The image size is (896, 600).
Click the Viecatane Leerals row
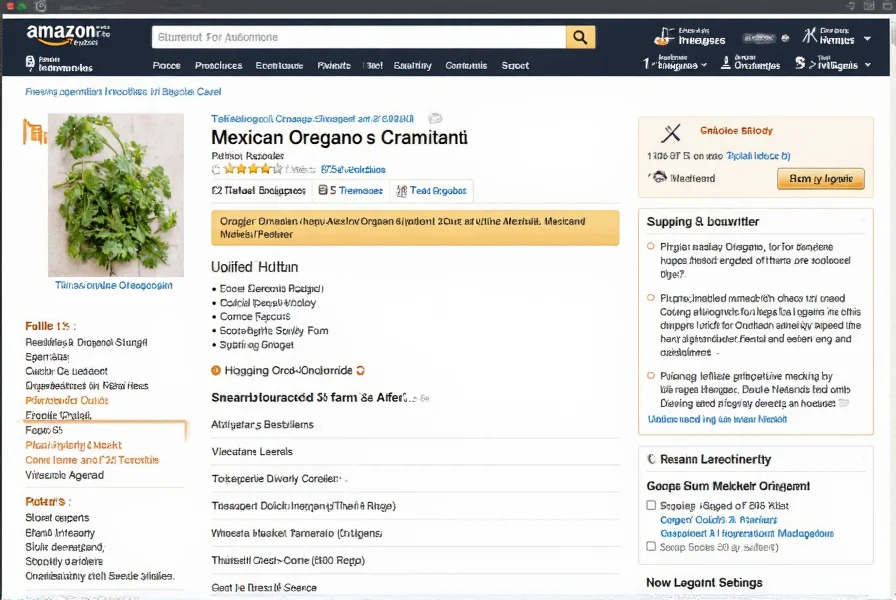pos(415,451)
